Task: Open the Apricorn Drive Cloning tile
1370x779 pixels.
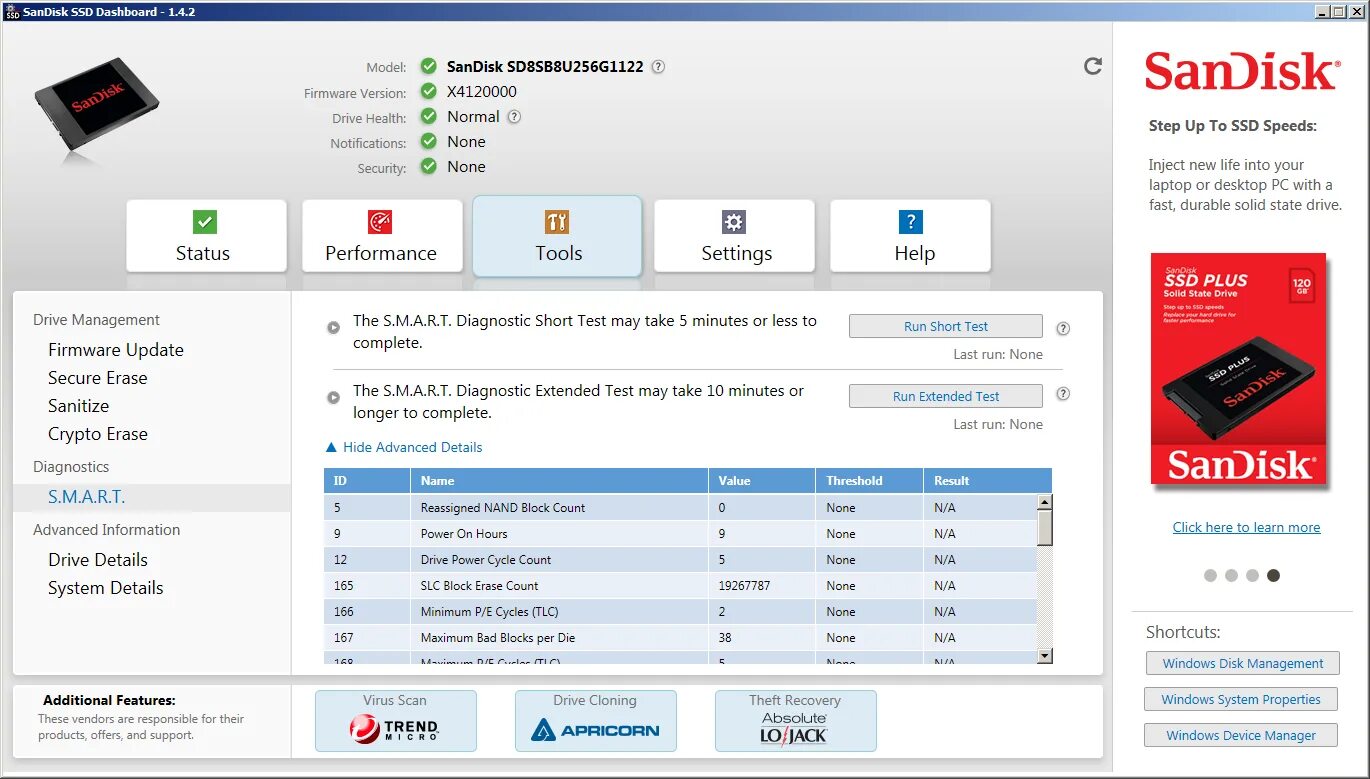Action: [x=595, y=720]
